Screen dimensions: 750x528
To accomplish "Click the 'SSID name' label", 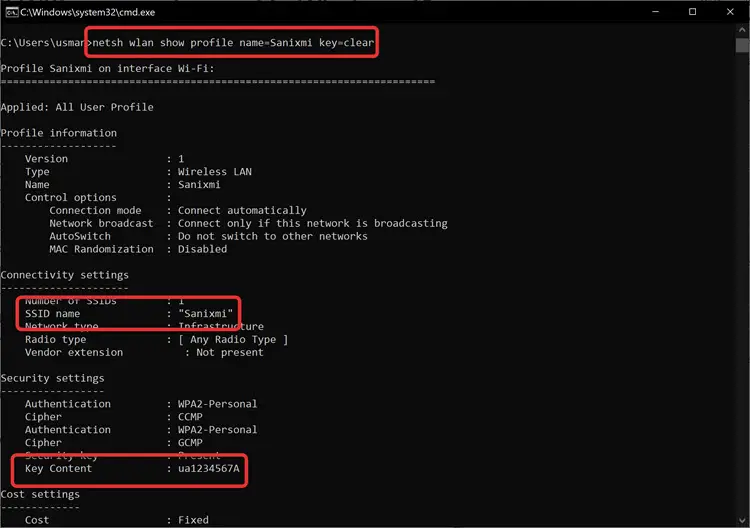I will pyautogui.click(x=53, y=314).
